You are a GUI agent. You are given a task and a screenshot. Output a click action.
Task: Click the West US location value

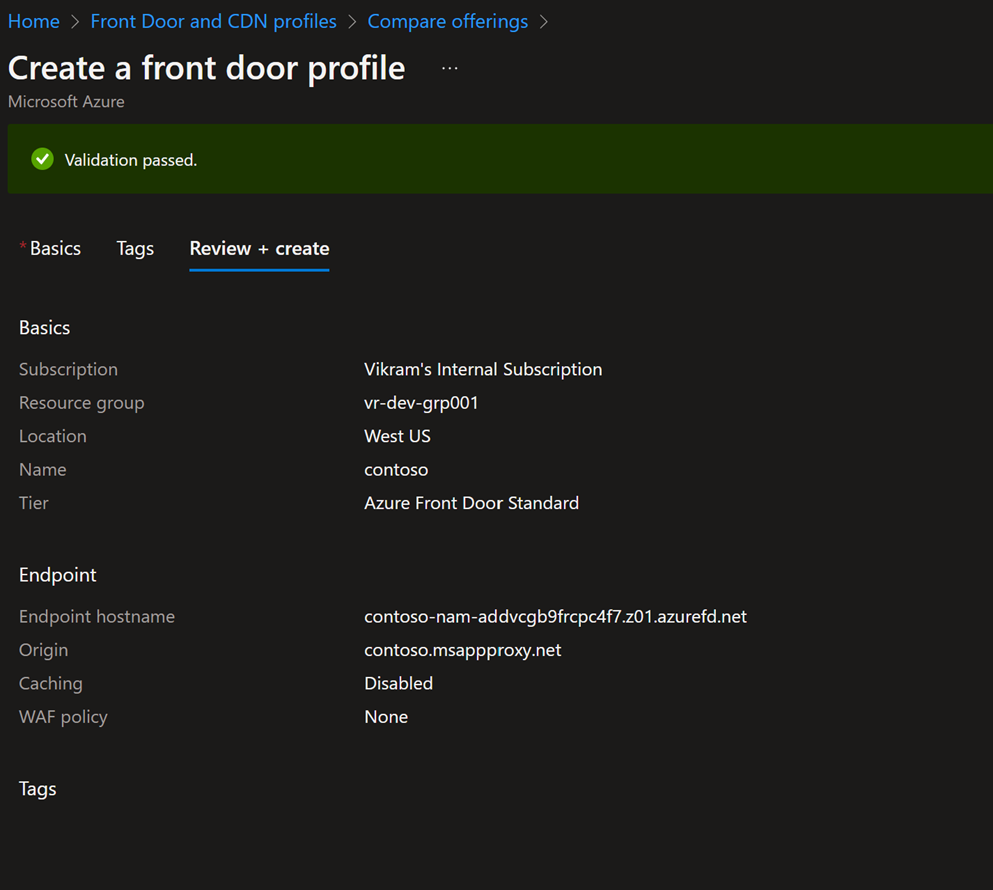[397, 436]
